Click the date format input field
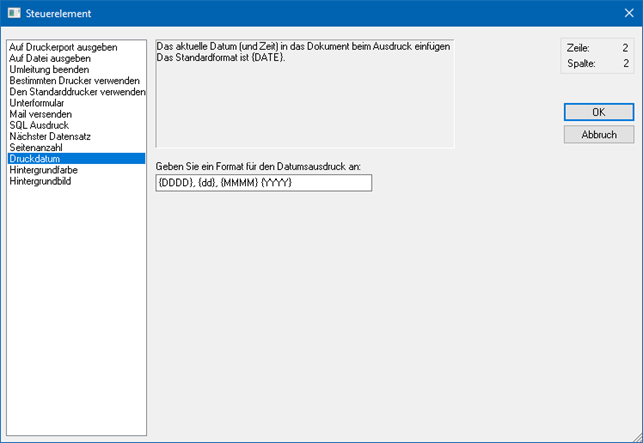643x443 pixels. point(263,183)
